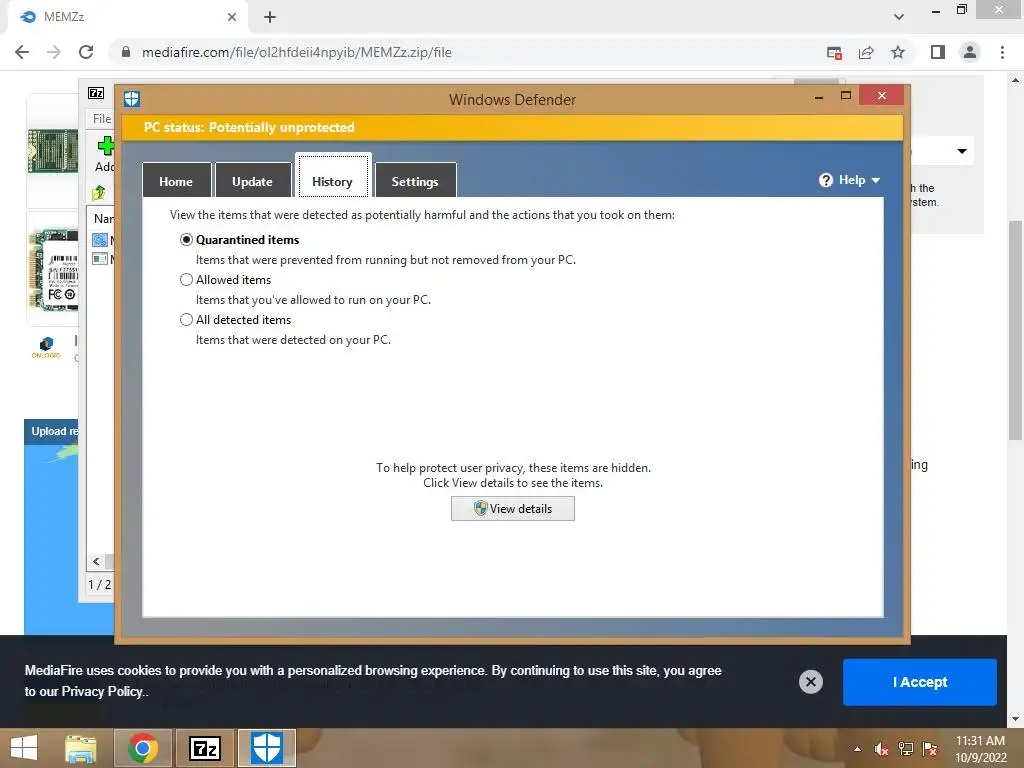Click the browser back arrow
The width and height of the screenshot is (1024, 768).
pos(22,52)
